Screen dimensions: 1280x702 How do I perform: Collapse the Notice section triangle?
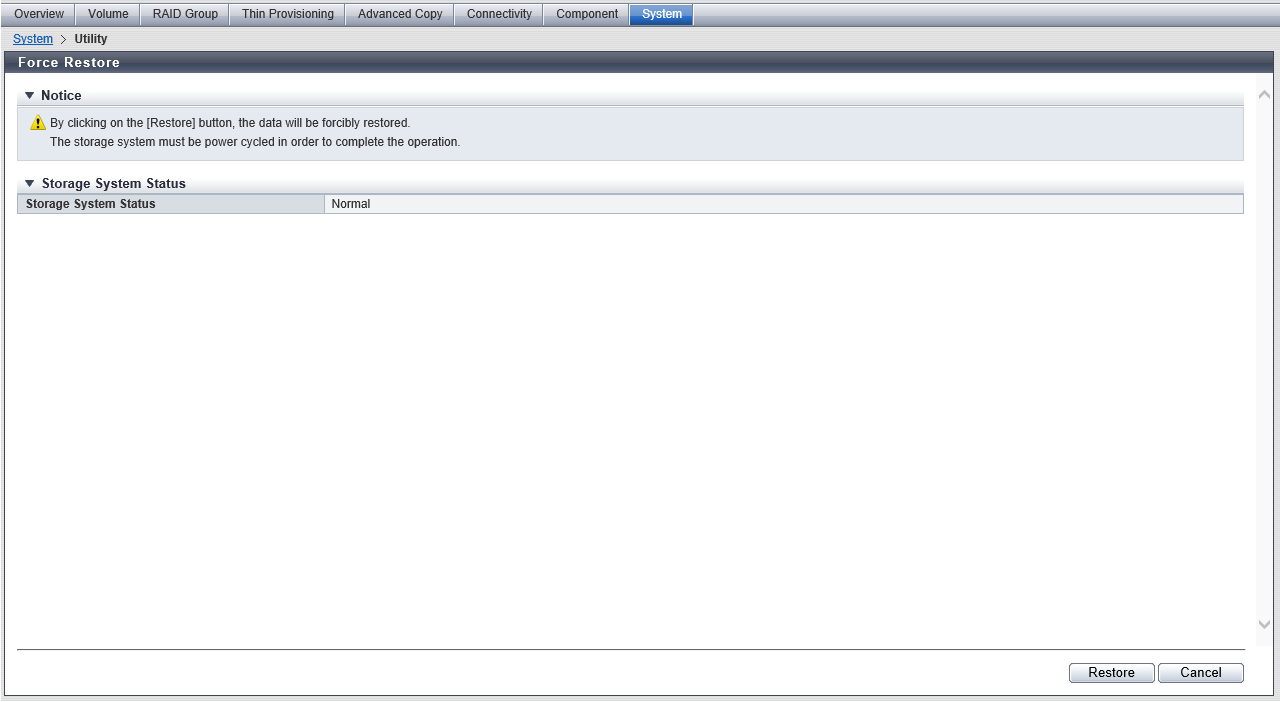pos(30,96)
